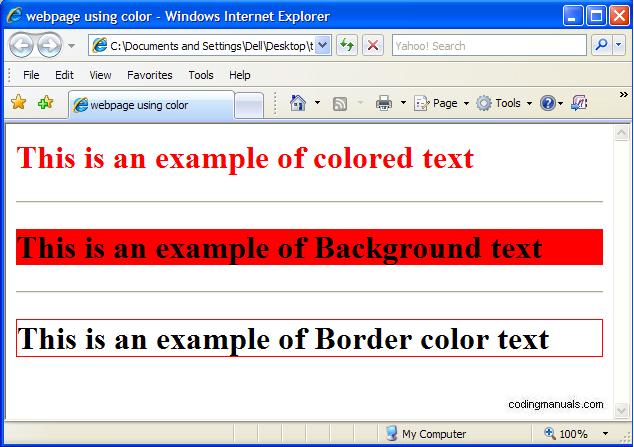Open the Edit menu

coord(64,75)
